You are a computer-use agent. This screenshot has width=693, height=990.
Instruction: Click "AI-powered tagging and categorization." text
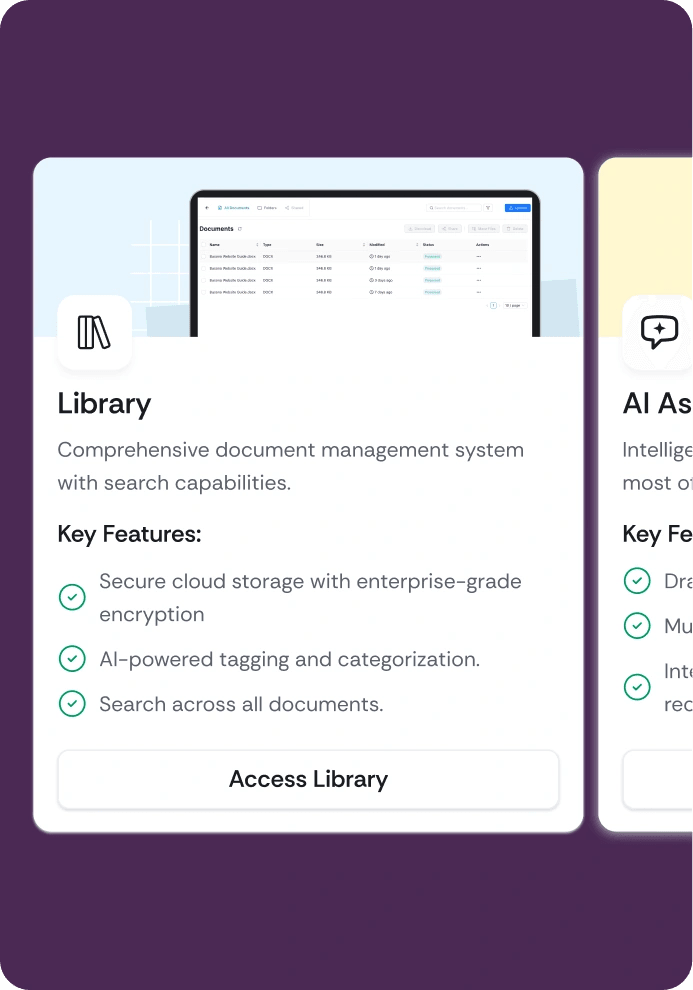tap(290, 659)
